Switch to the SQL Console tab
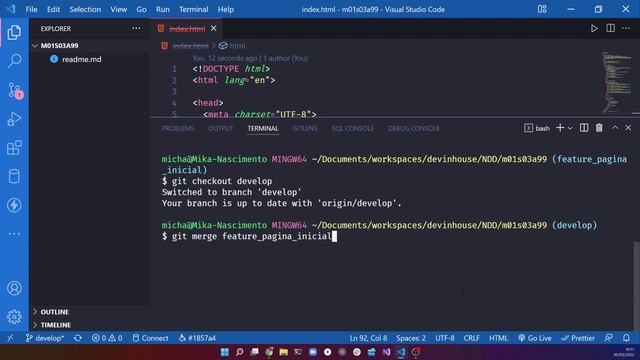The width and height of the screenshot is (640, 360). (353, 128)
